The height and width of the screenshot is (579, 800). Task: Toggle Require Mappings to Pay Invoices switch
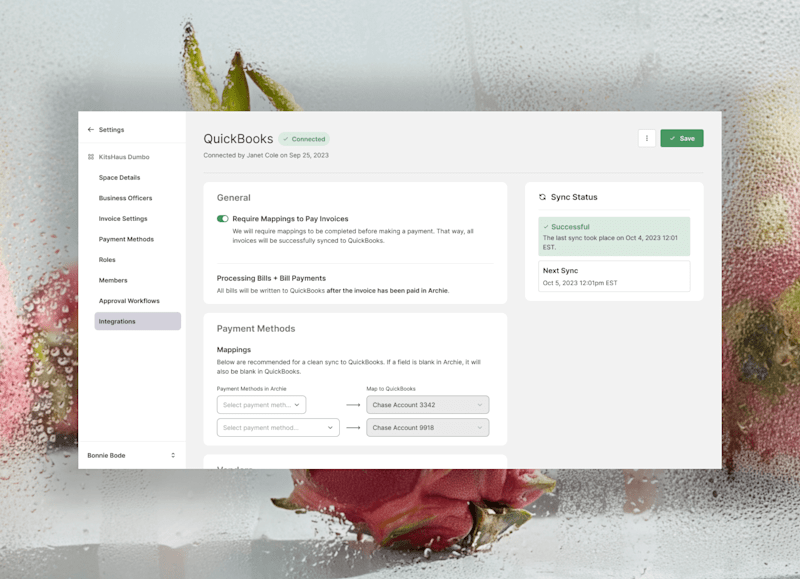[222, 219]
